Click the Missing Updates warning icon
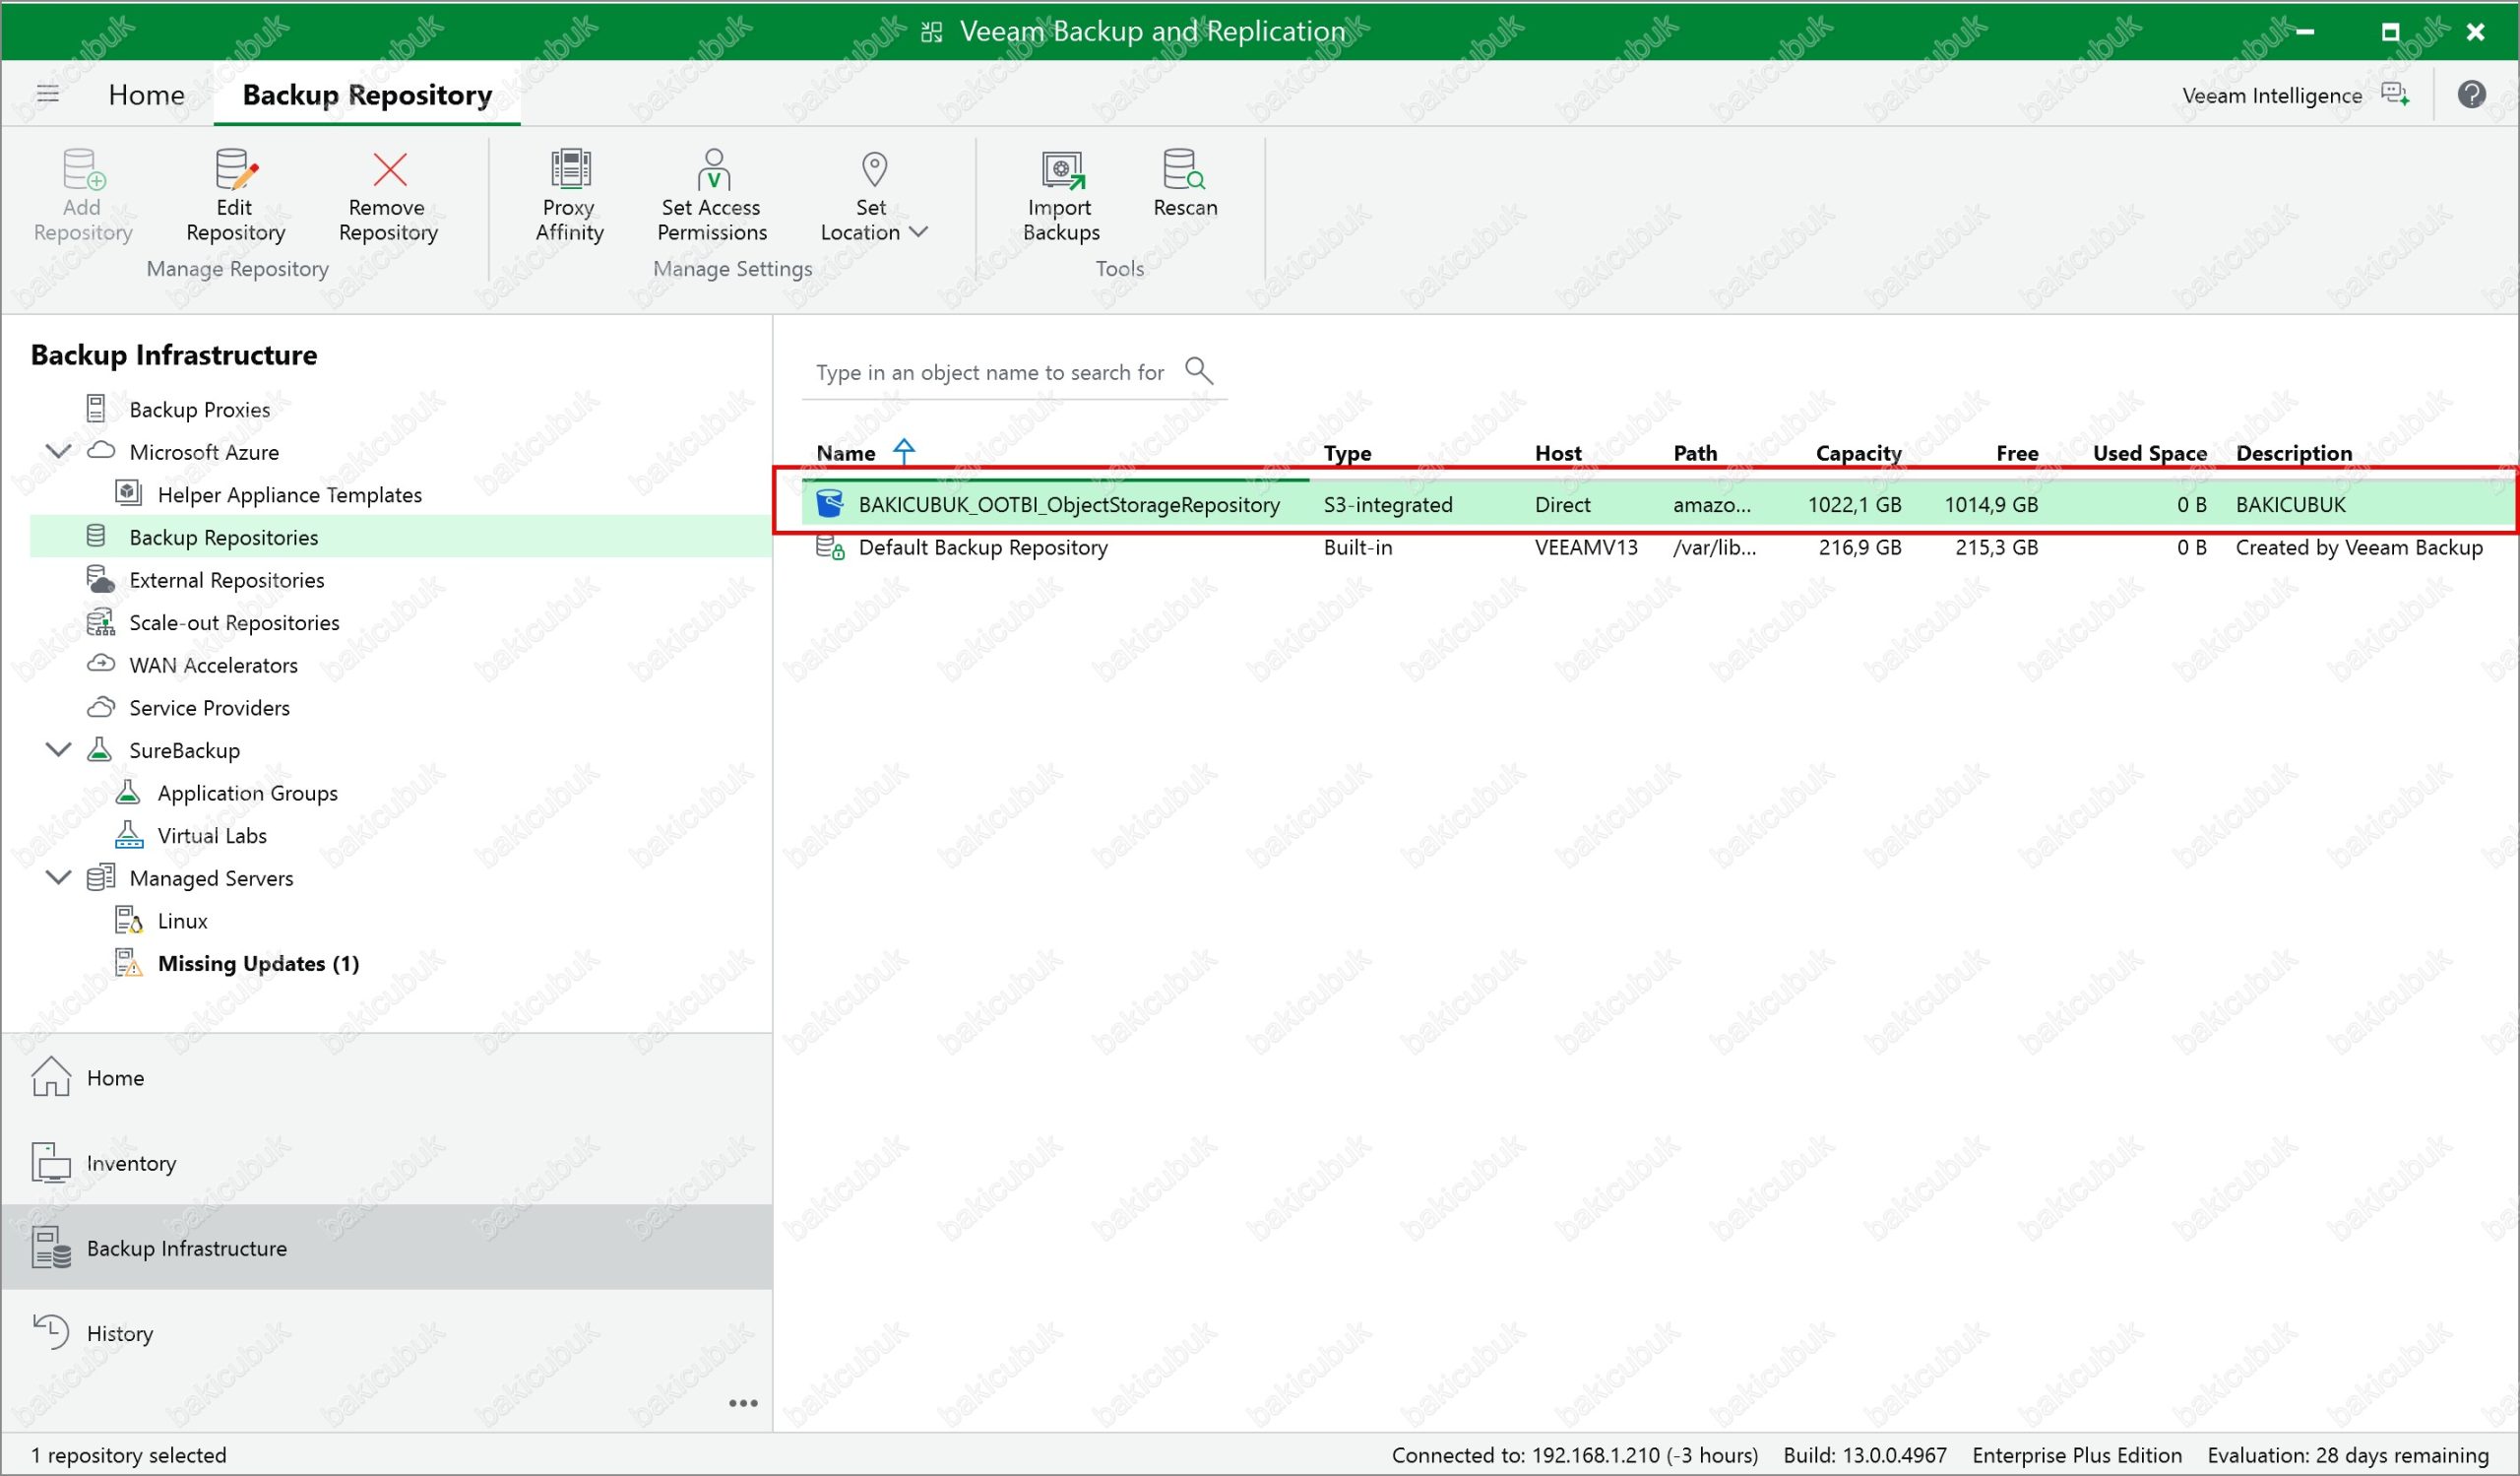Viewport: 2520px width, 1476px height. (128, 962)
